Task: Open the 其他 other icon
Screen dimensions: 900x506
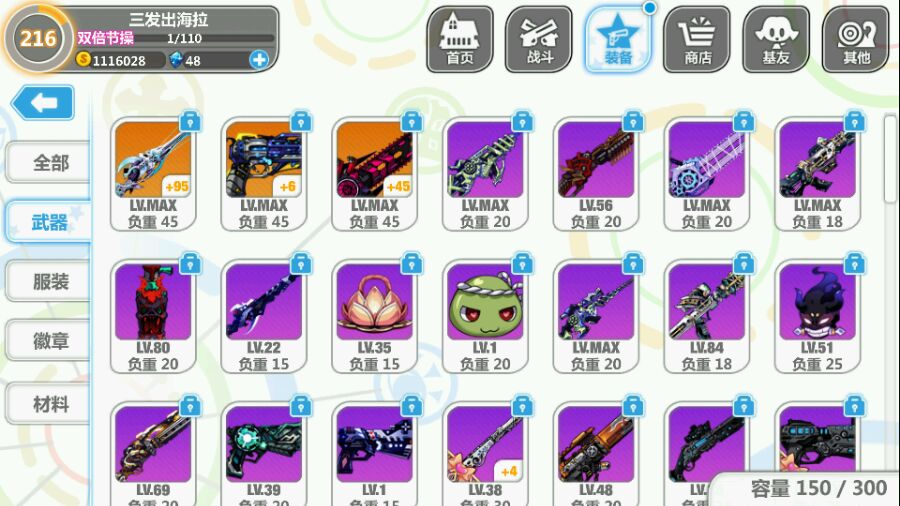Action: [855, 39]
